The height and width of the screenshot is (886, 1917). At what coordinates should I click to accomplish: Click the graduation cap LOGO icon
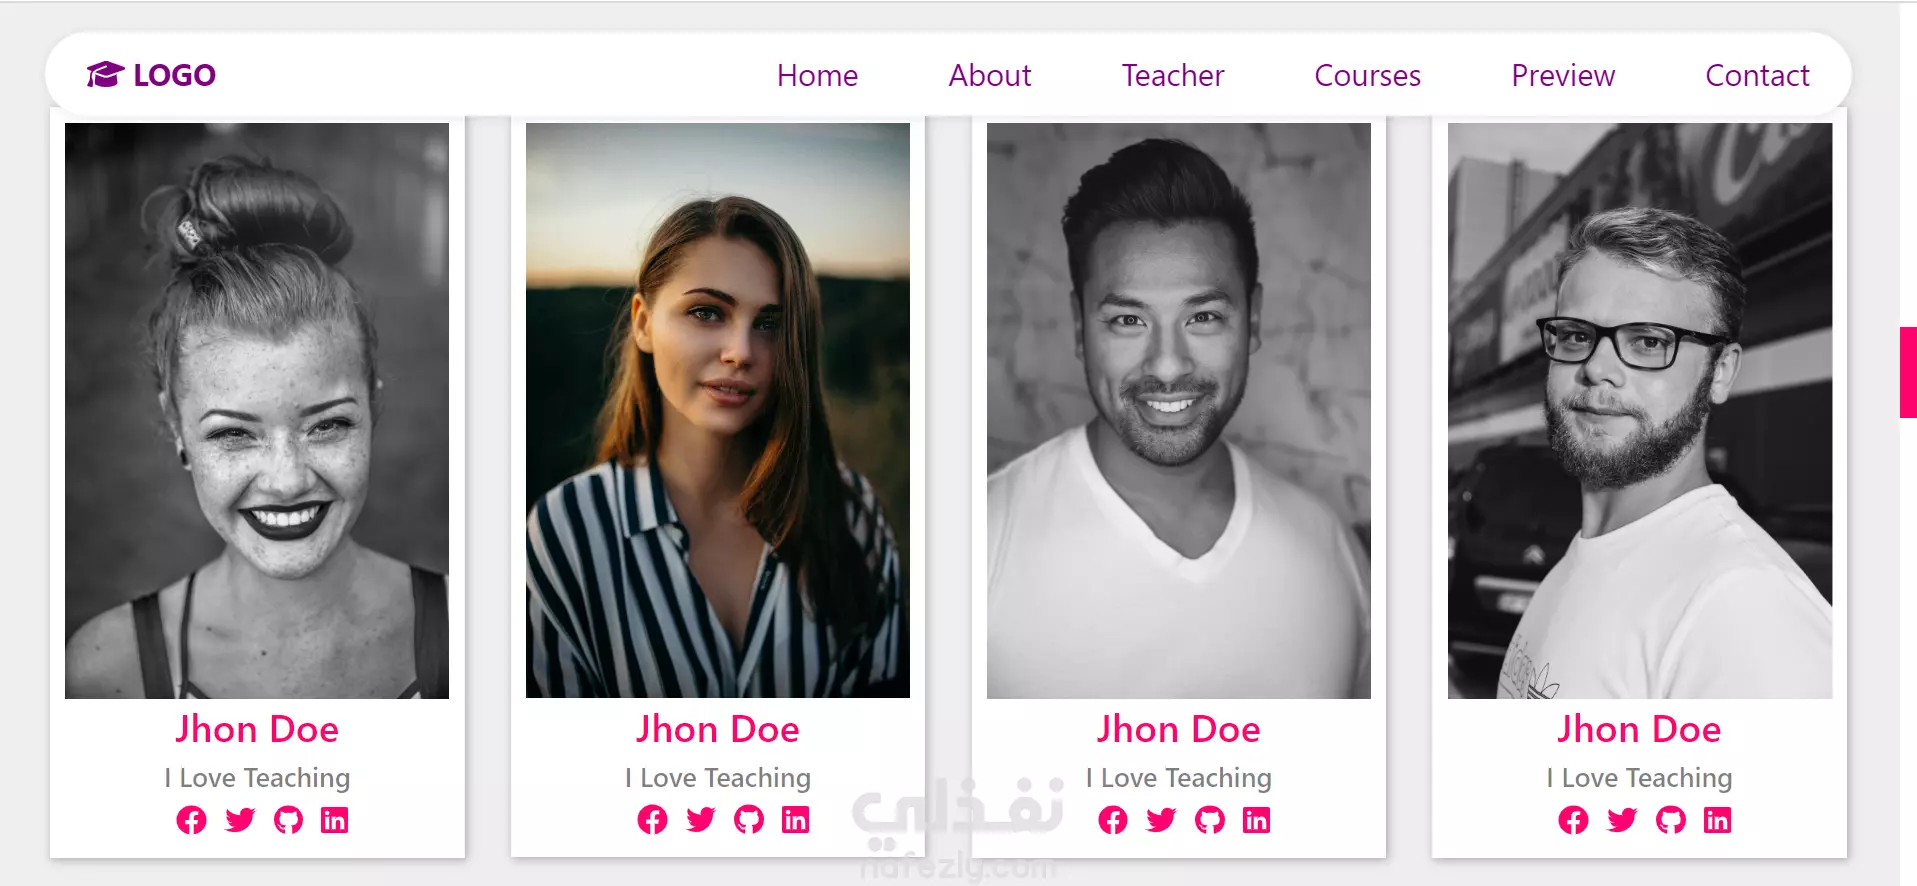(105, 74)
